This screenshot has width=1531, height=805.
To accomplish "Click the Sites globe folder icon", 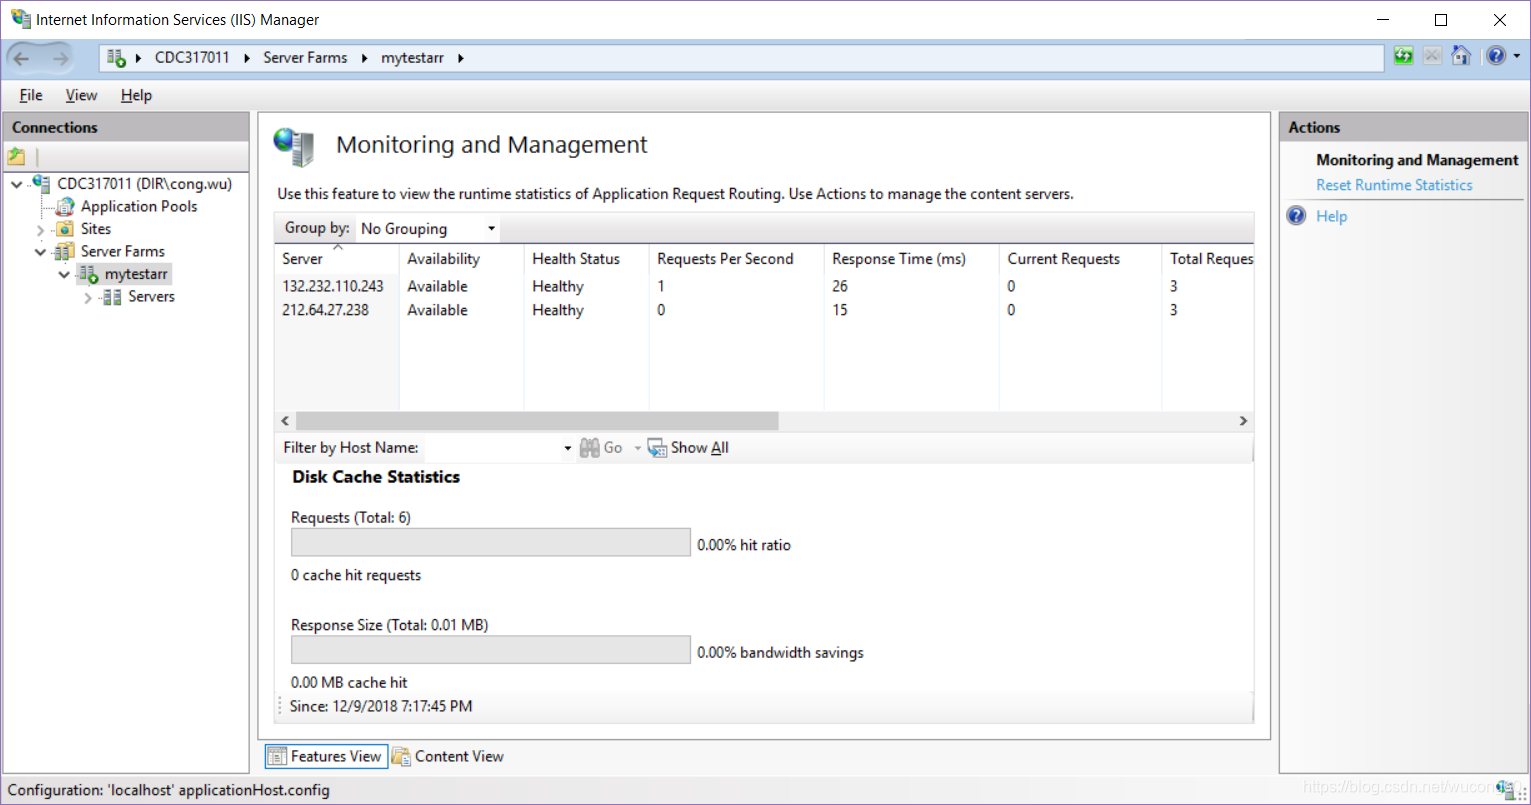I will [65, 229].
